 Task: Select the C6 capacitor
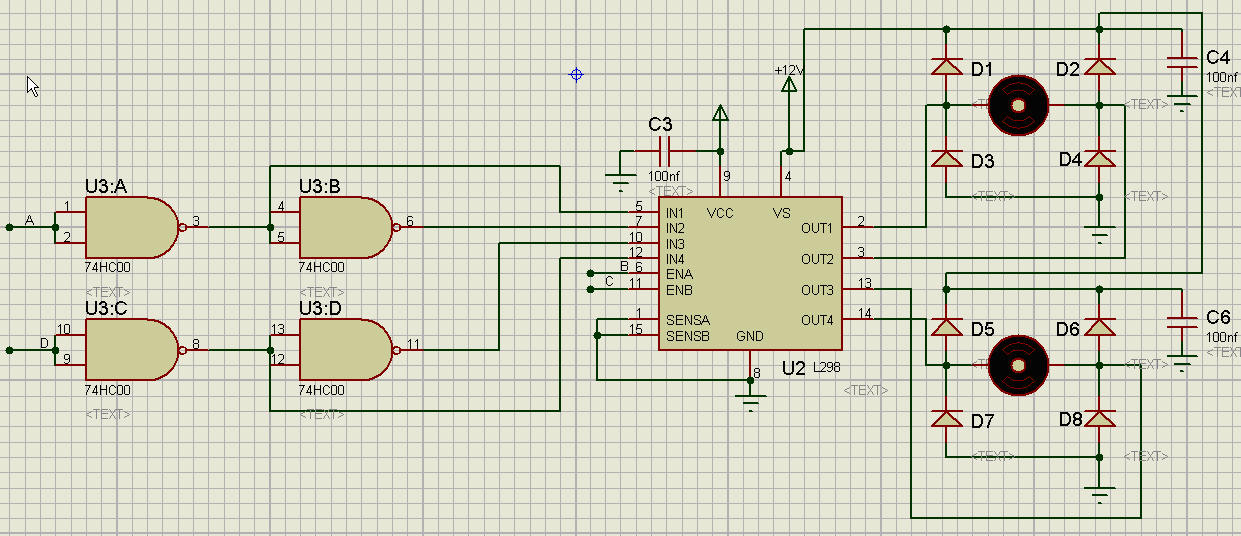click(1183, 322)
